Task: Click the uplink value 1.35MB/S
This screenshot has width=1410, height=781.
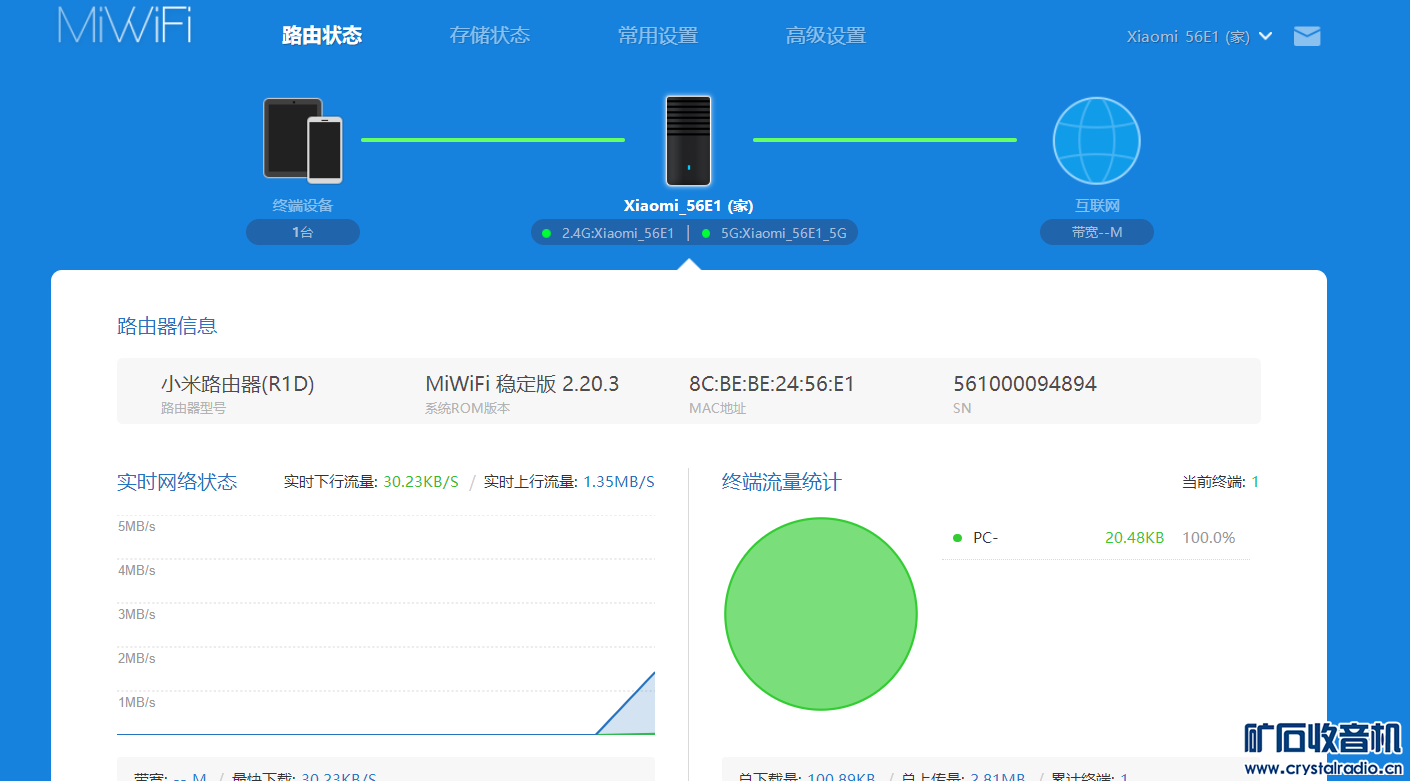Action: (x=619, y=482)
